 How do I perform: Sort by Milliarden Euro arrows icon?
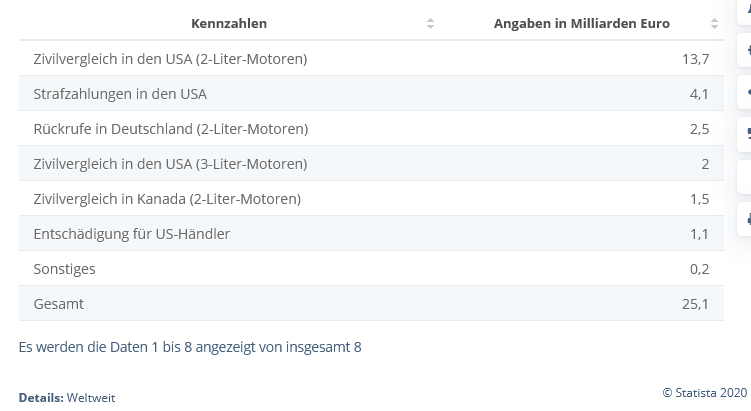click(x=714, y=23)
